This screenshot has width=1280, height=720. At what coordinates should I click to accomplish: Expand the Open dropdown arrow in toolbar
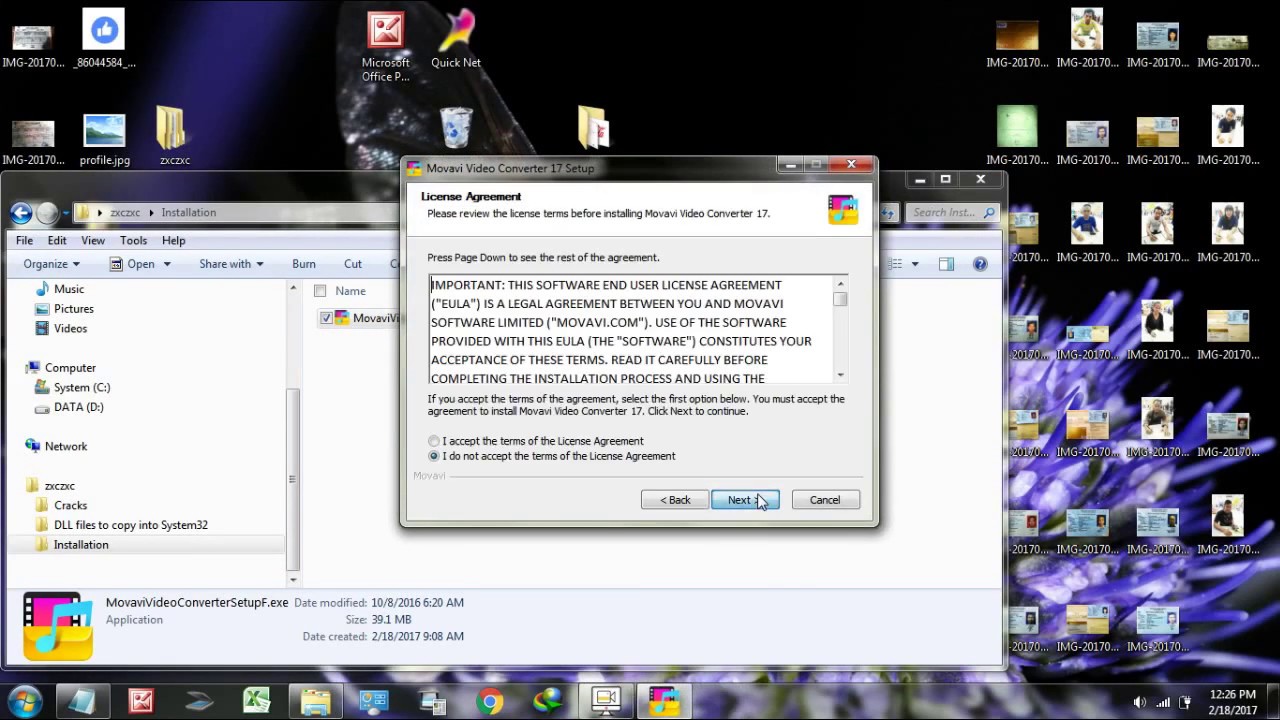(167, 264)
